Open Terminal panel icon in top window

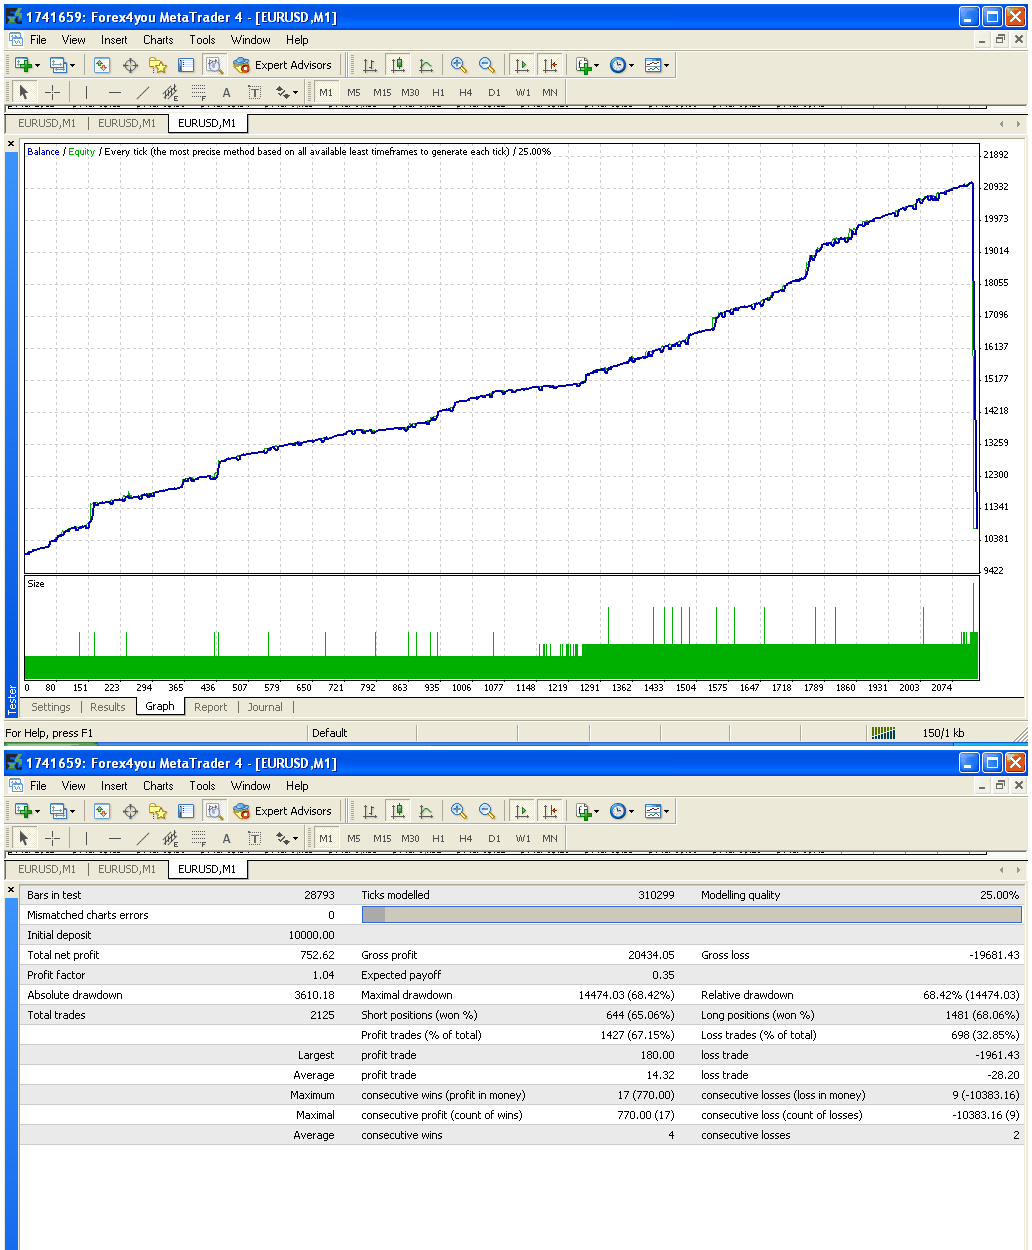186,65
